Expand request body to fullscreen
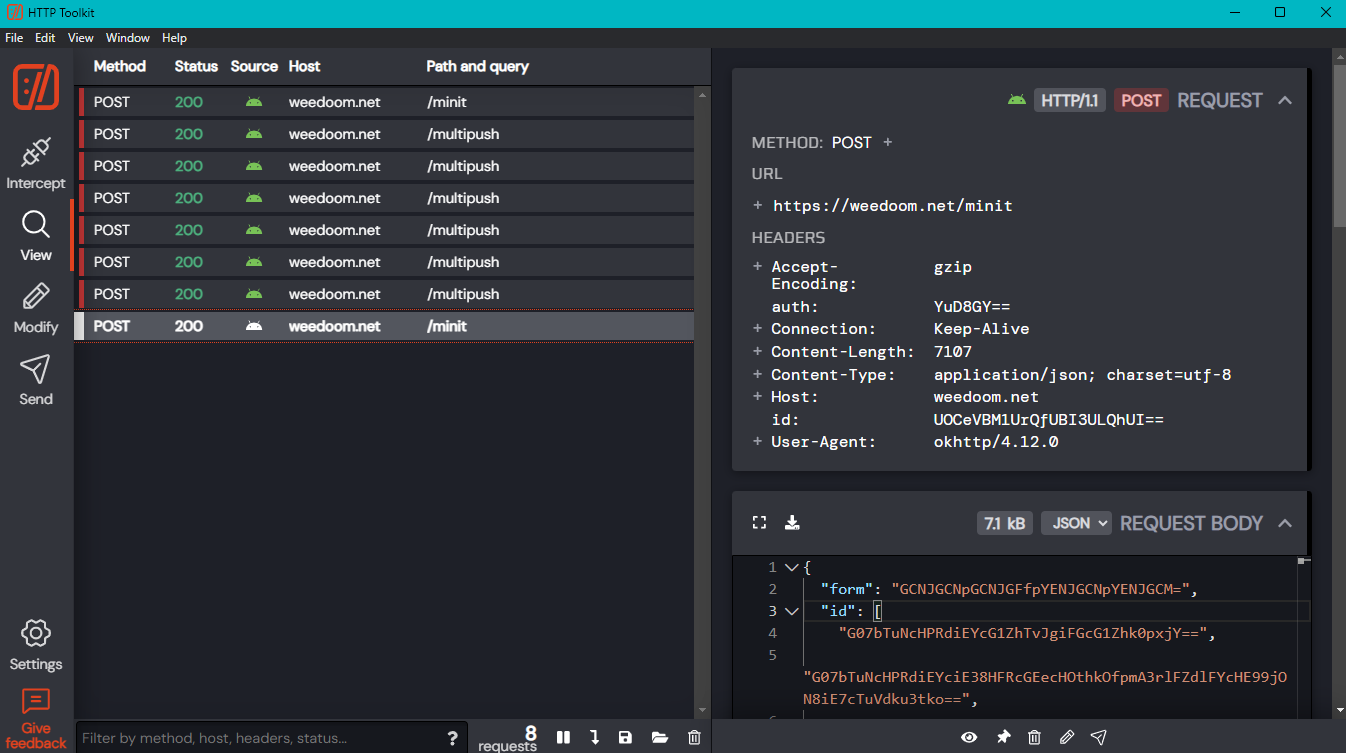 [x=759, y=522]
